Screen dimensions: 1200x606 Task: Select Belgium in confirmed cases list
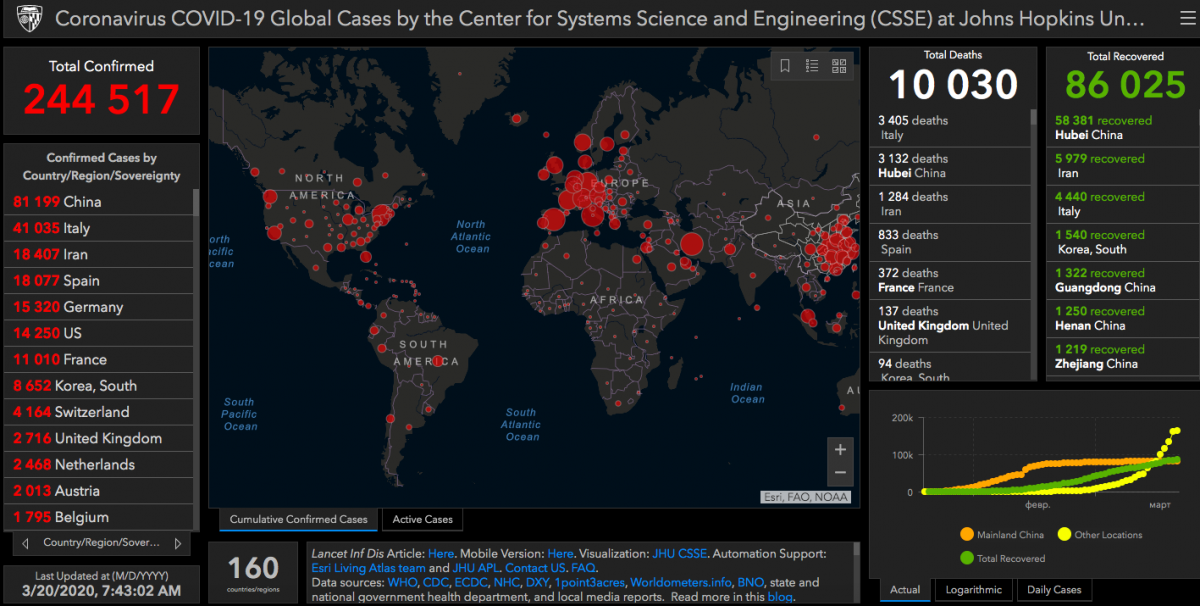tap(98, 517)
